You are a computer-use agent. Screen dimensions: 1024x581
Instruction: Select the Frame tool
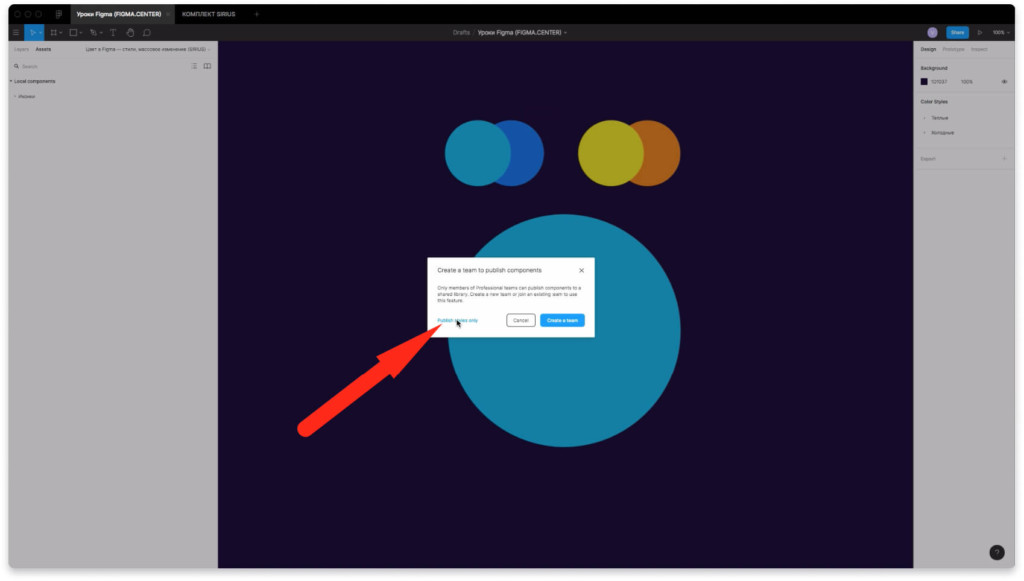point(54,32)
